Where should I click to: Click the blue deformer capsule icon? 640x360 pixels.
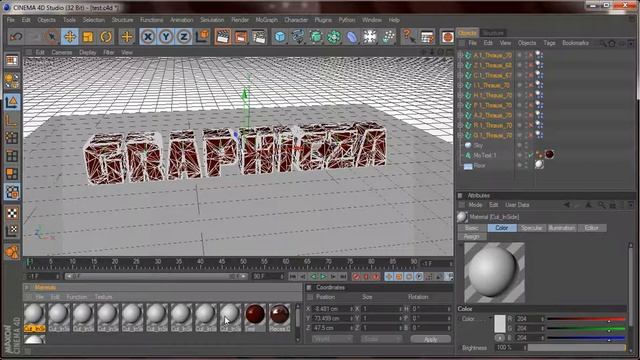pos(352,37)
